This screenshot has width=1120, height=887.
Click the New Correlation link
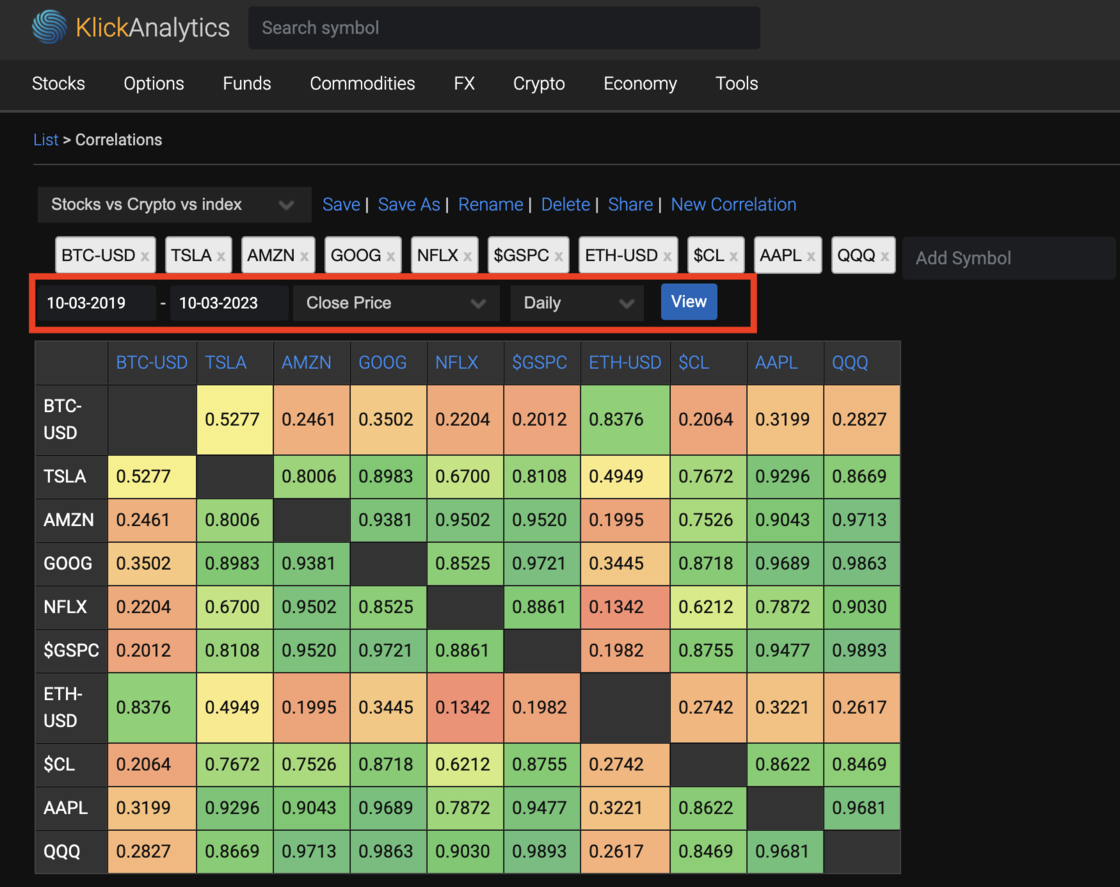734,205
